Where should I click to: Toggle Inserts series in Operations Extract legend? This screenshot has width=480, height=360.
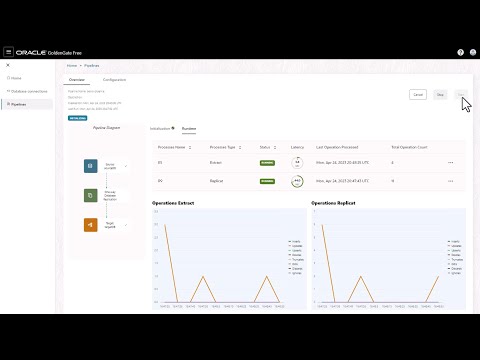(295, 241)
